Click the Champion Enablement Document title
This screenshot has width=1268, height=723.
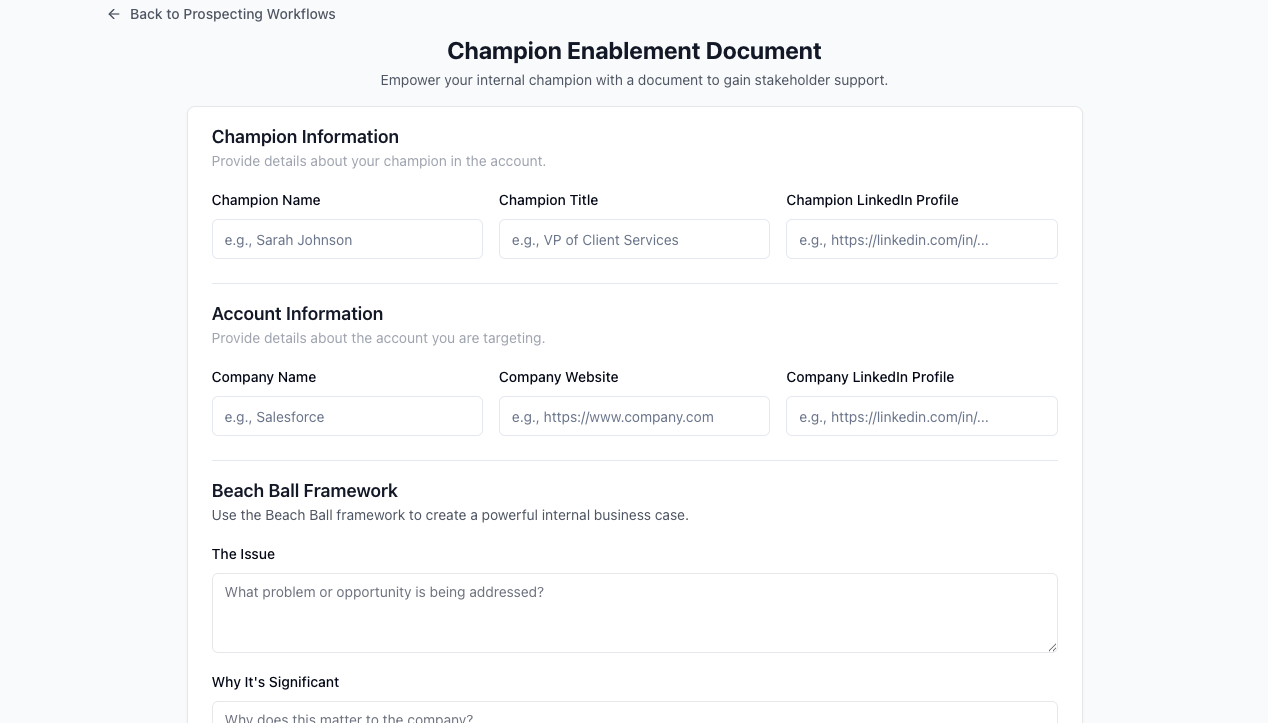tap(634, 50)
